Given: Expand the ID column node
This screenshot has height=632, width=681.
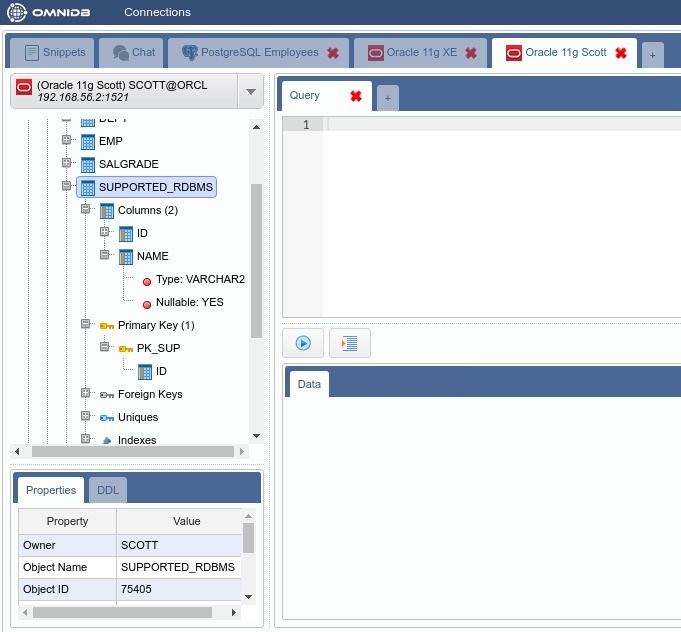Looking at the screenshot, I should click(104, 232).
